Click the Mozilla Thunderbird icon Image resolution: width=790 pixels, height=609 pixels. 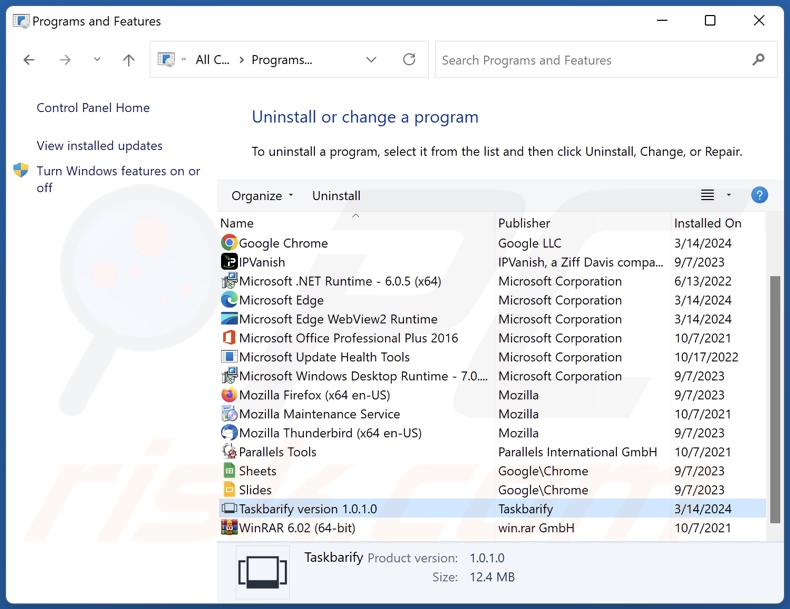tap(229, 433)
